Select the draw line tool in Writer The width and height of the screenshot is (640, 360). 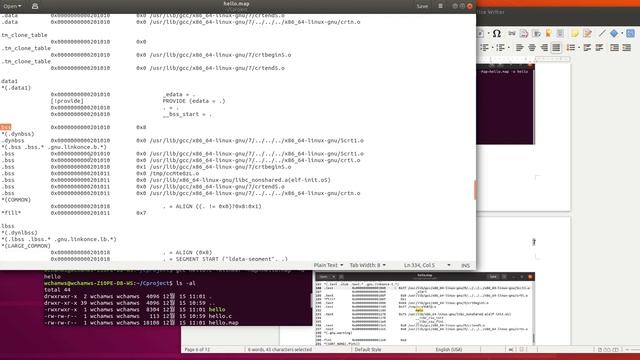pyautogui.click(x=602, y=33)
